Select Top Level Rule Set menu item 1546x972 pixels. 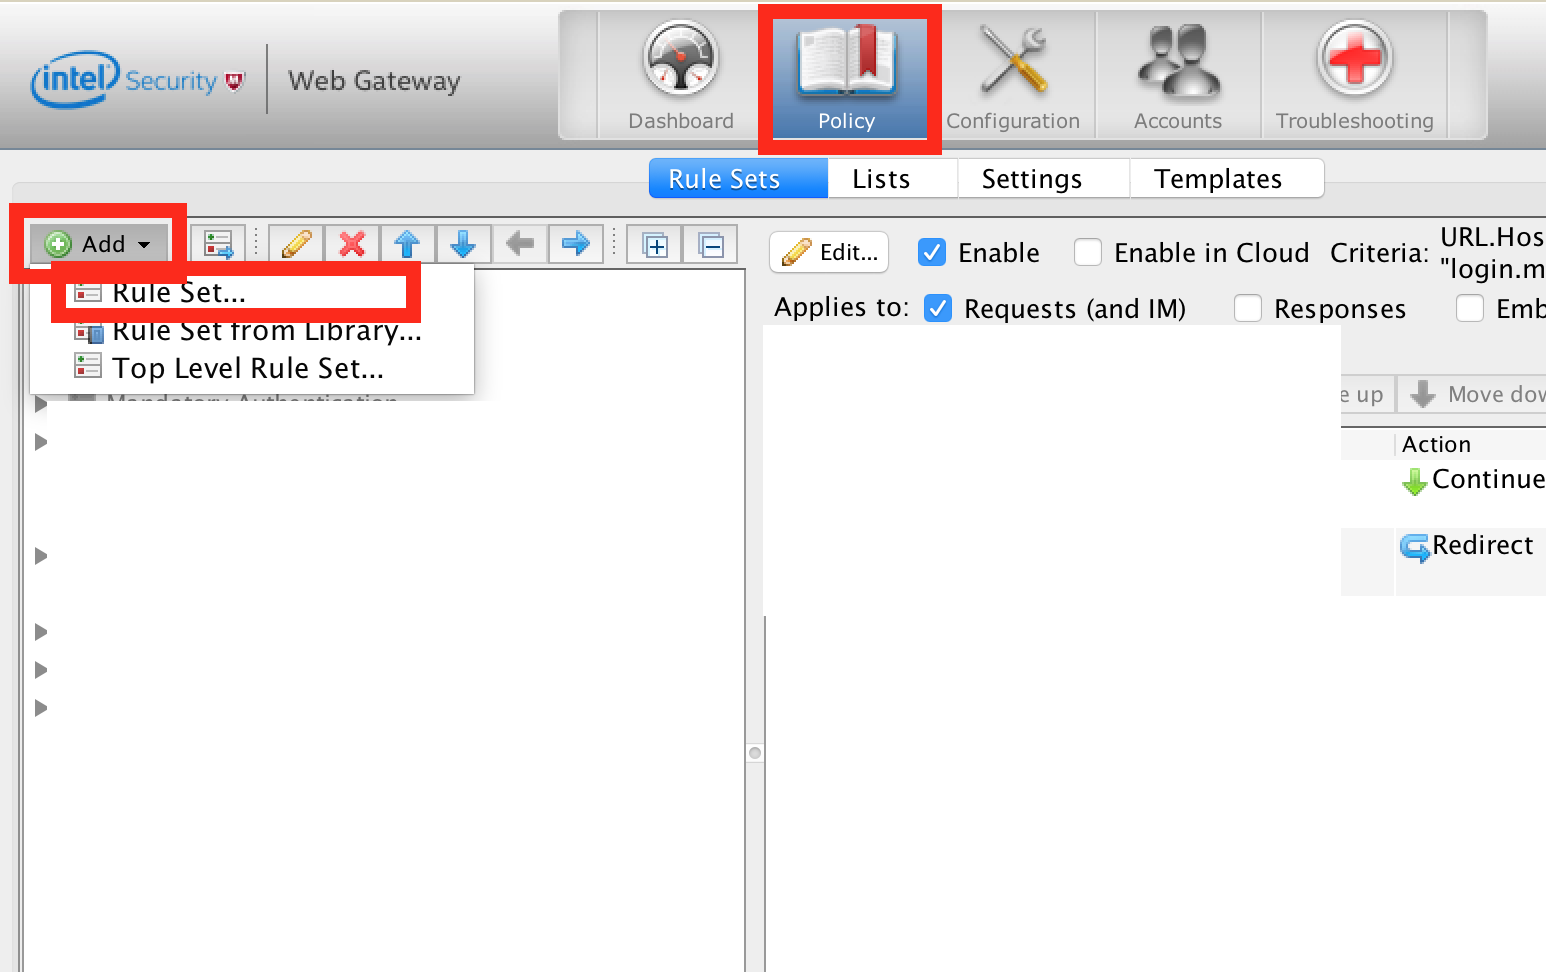click(x=248, y=368)
